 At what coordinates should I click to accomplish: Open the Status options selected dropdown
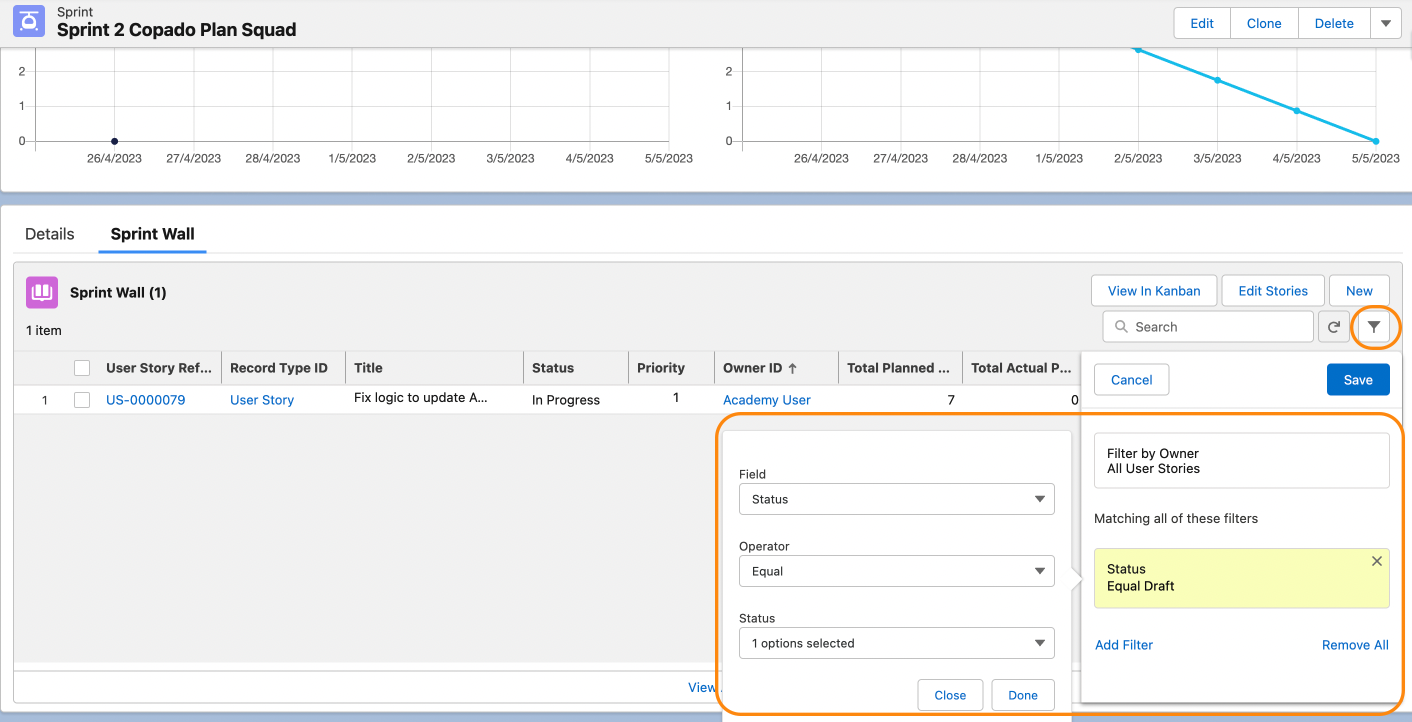896,643
